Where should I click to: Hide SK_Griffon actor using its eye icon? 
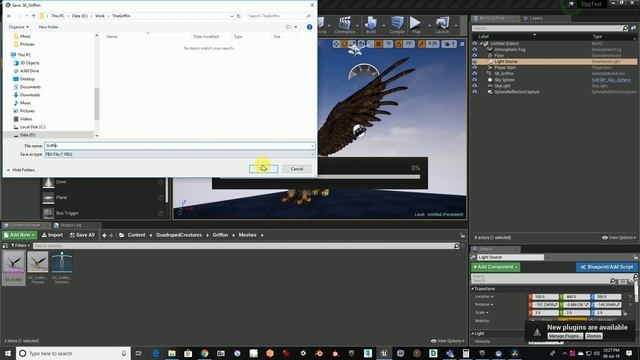coord(474,74)
